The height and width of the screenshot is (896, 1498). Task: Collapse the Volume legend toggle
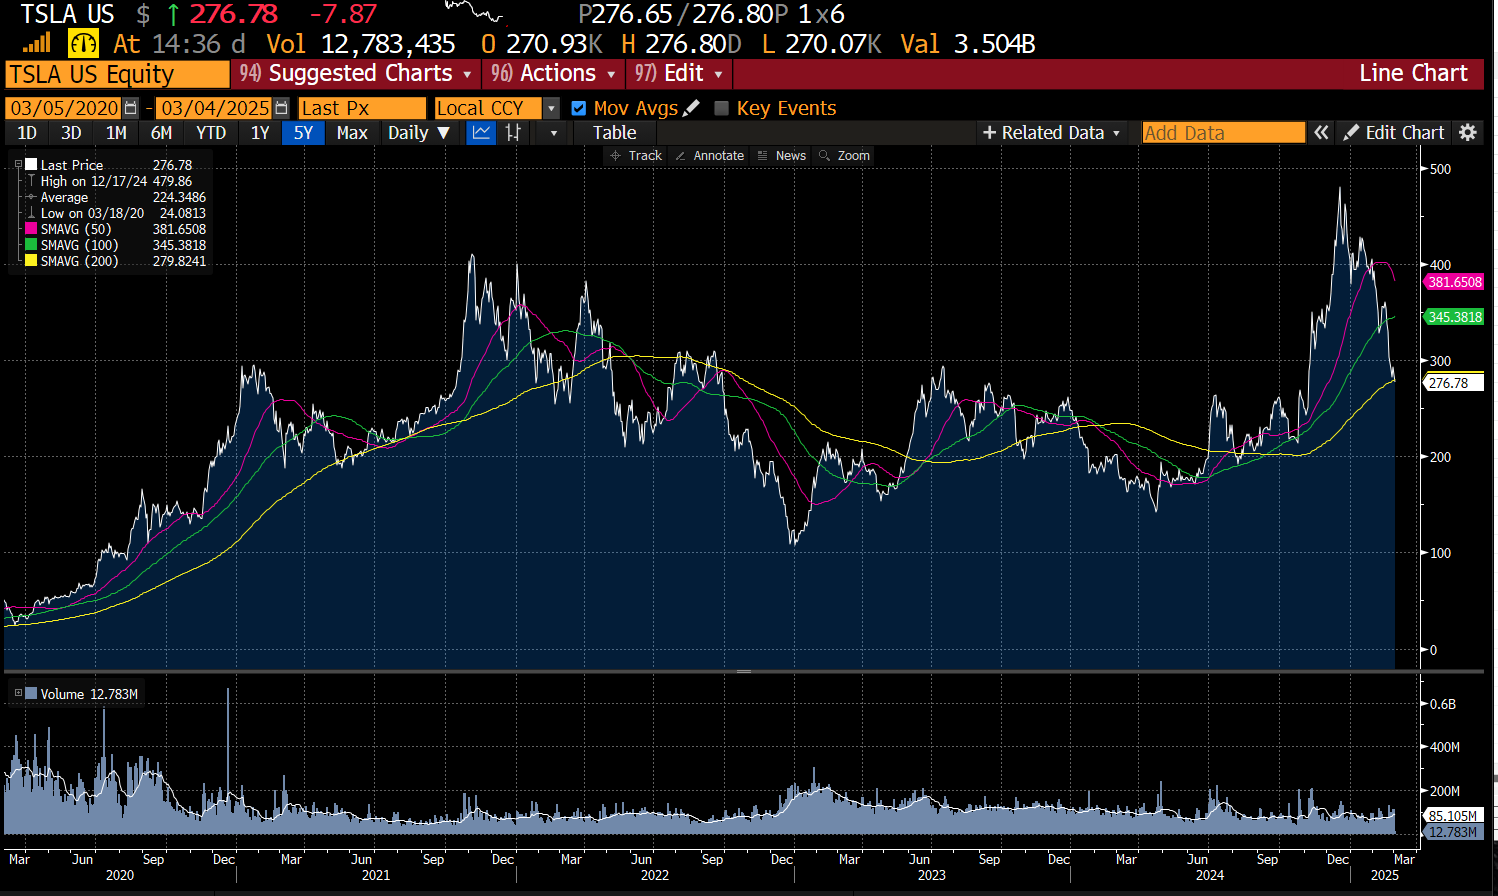point(18,693)
